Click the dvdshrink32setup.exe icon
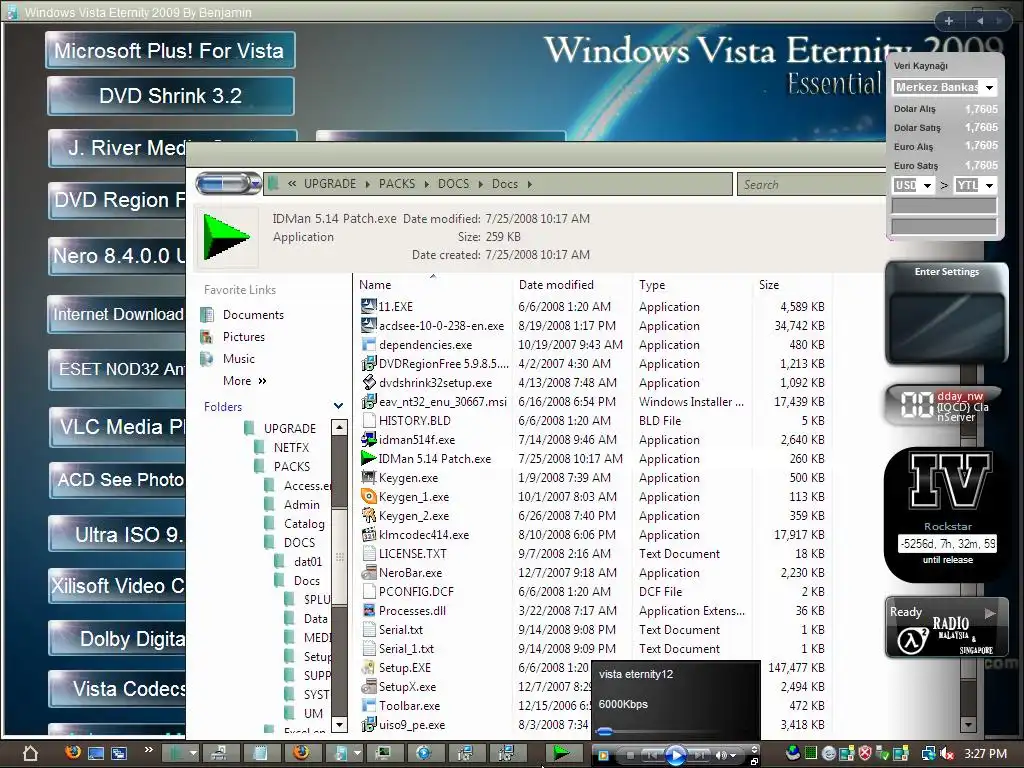1024x768 pixels. [x=368, y=382]
